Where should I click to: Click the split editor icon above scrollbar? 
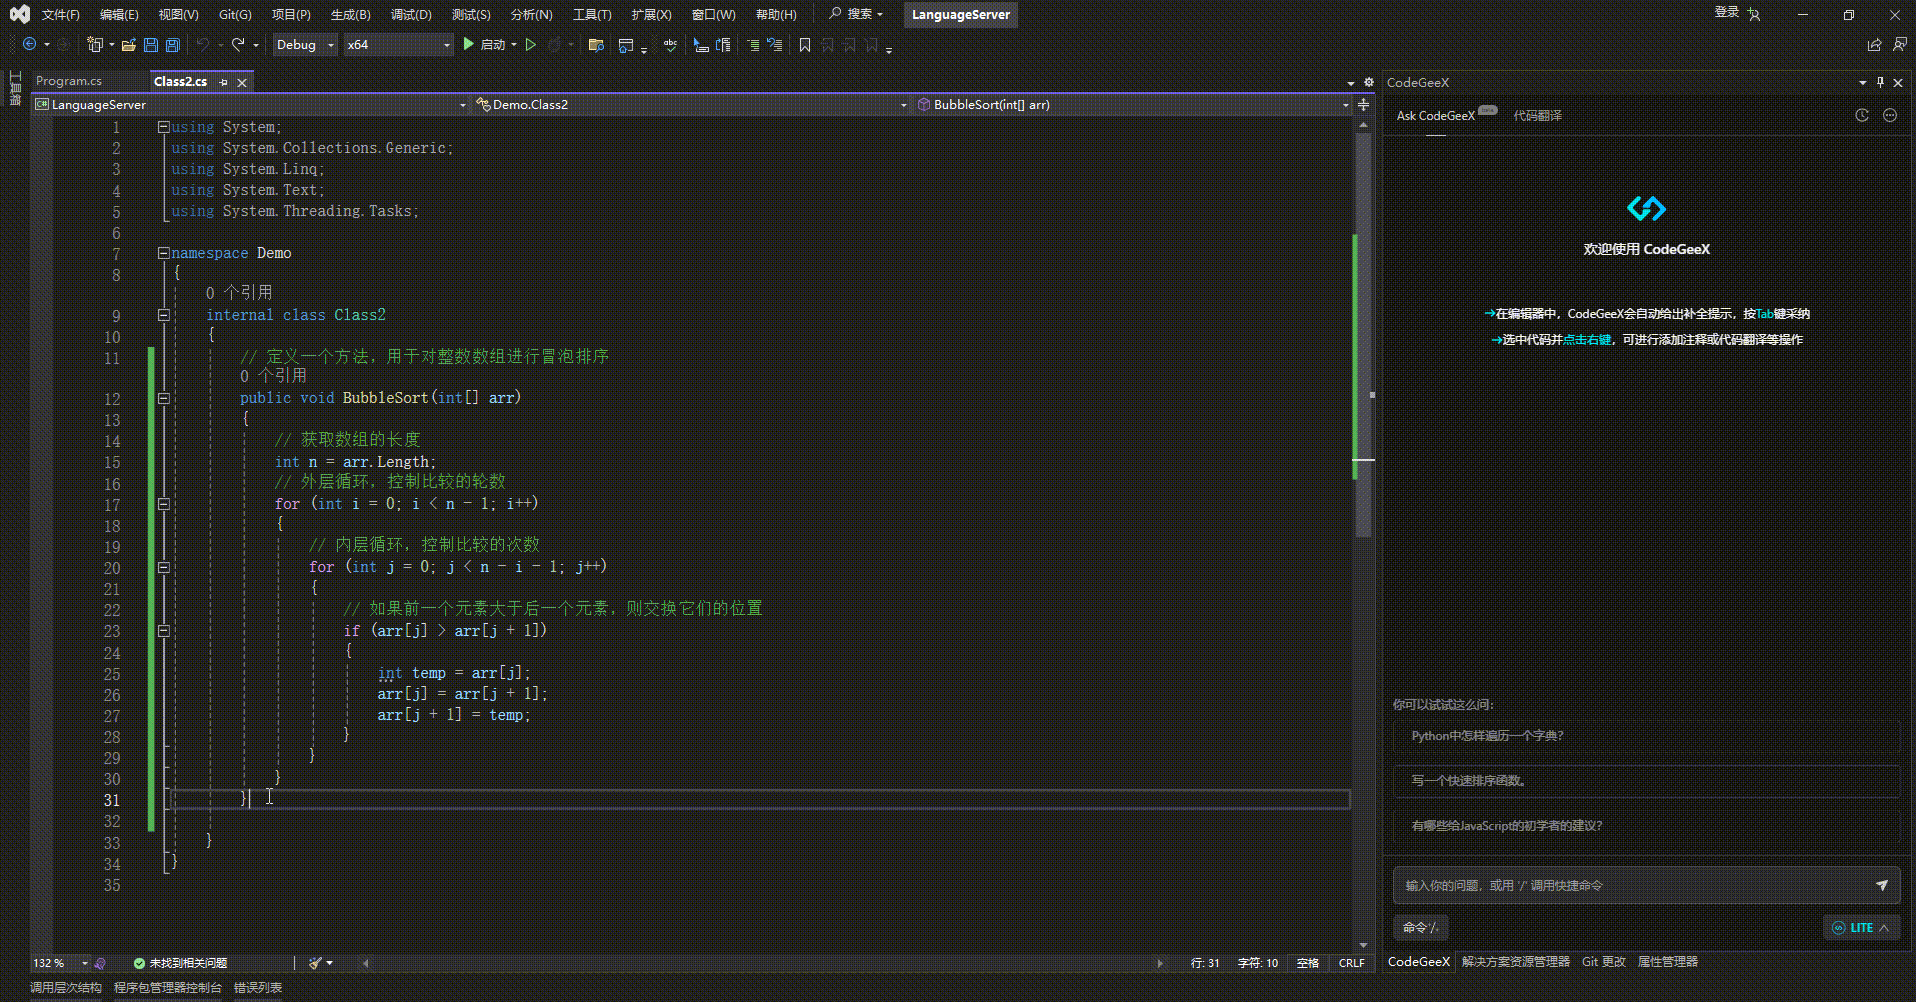(x=1363, y=104)
